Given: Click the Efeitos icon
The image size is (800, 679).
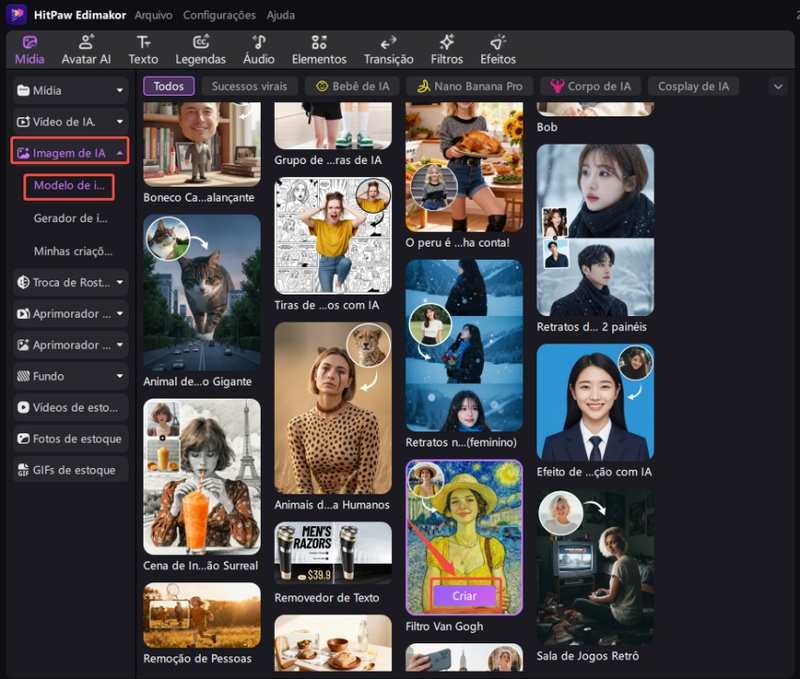Looking at the screenshot, I should [x=498, y=42].
